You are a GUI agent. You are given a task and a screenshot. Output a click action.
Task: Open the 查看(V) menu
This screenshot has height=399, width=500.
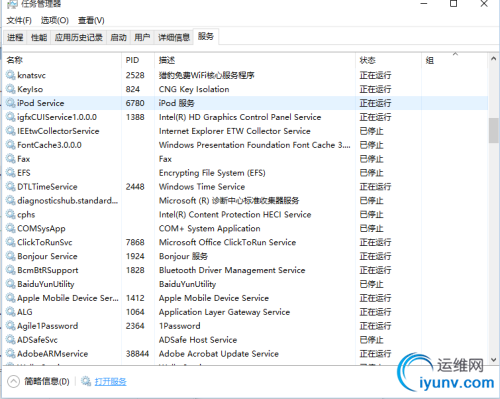91,20
